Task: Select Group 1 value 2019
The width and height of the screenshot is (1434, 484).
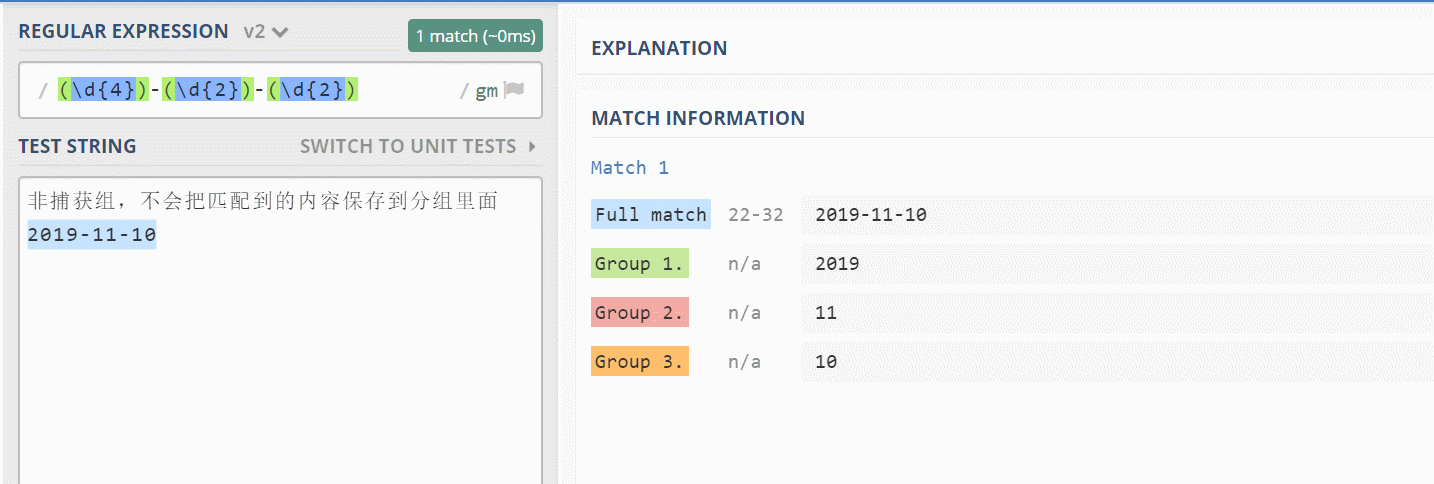Action: tap(837, 264)
